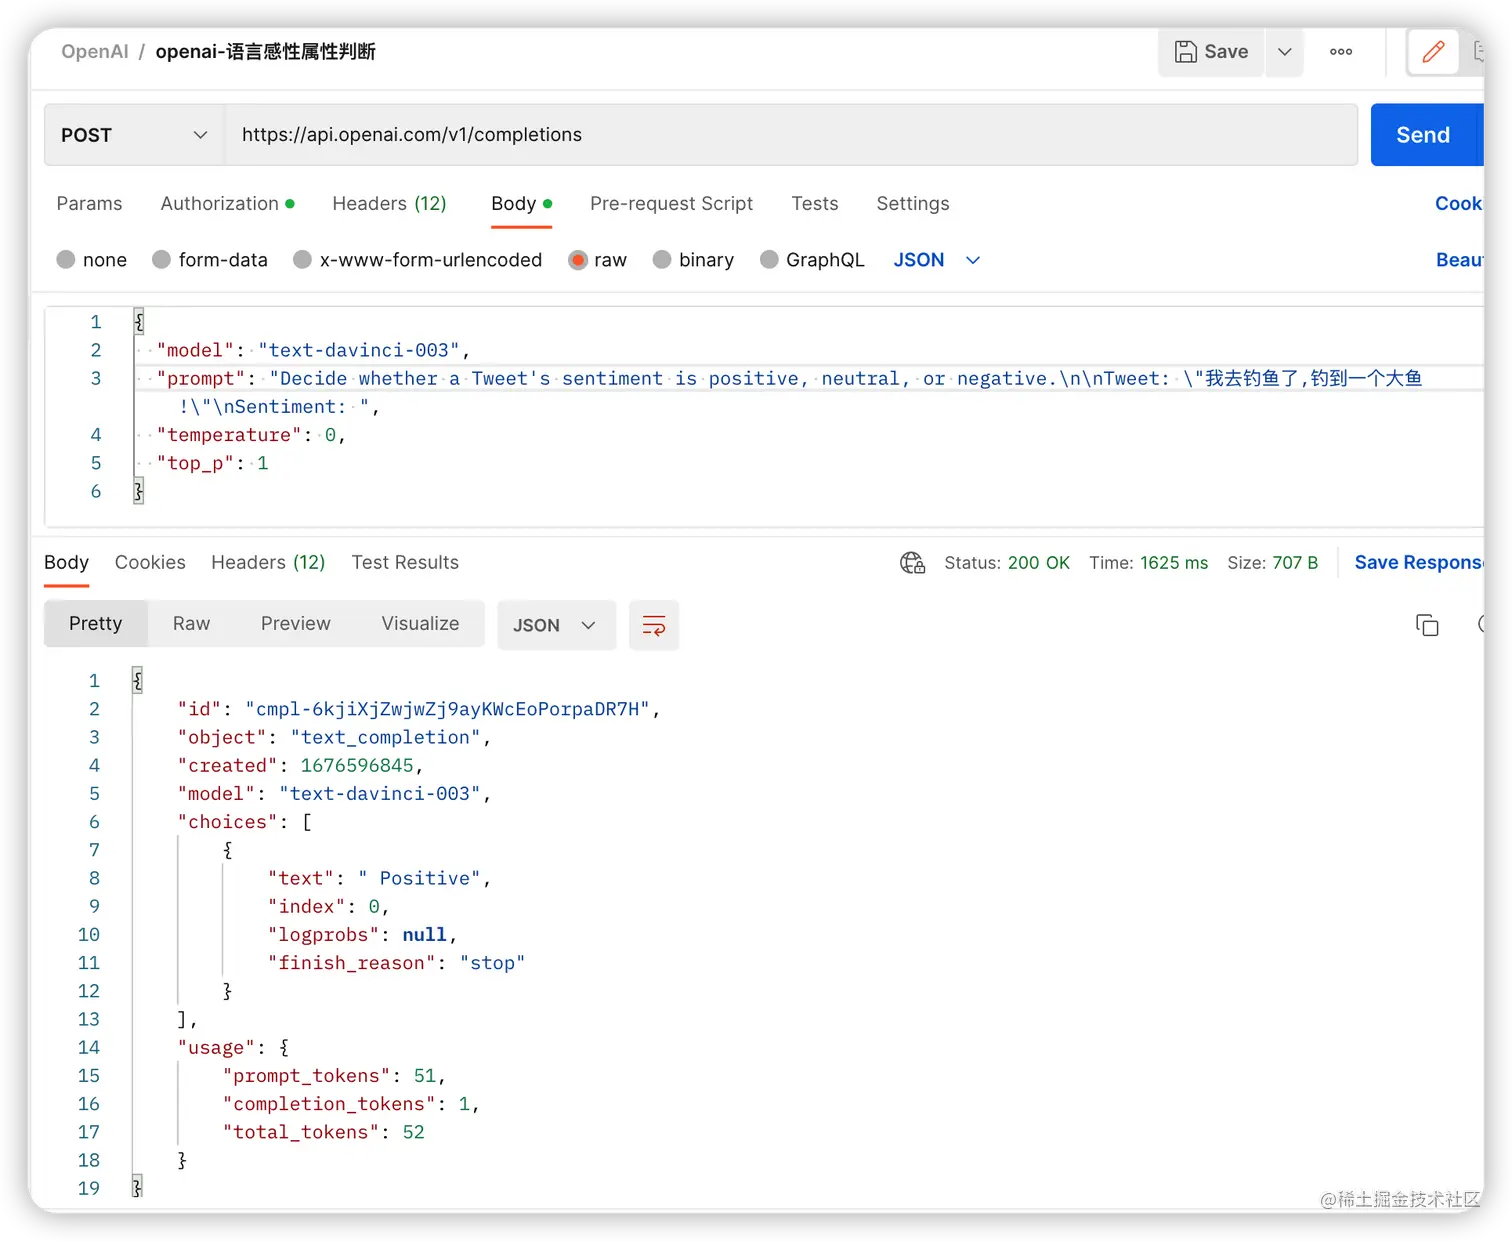The width and height of the screenshot is (1512, 1241).
Task: Click the pencil edit icon
Action: tap(1433, 52)
